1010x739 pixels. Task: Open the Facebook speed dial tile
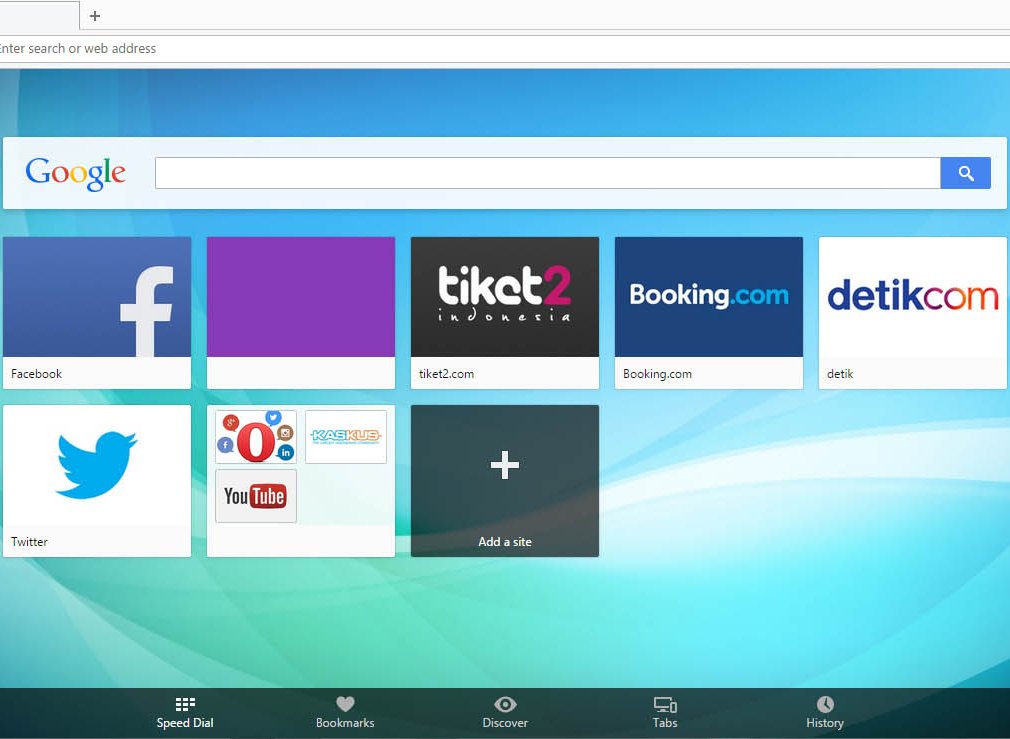[x=97, y=312]
